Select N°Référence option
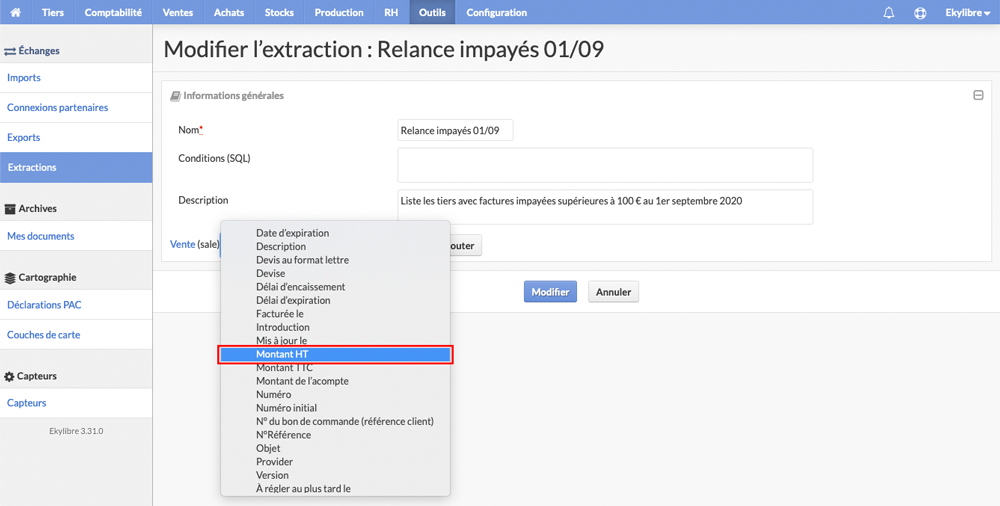Image resolution: width=1000 pixels, height=506 pixels. tap(335, 435)
